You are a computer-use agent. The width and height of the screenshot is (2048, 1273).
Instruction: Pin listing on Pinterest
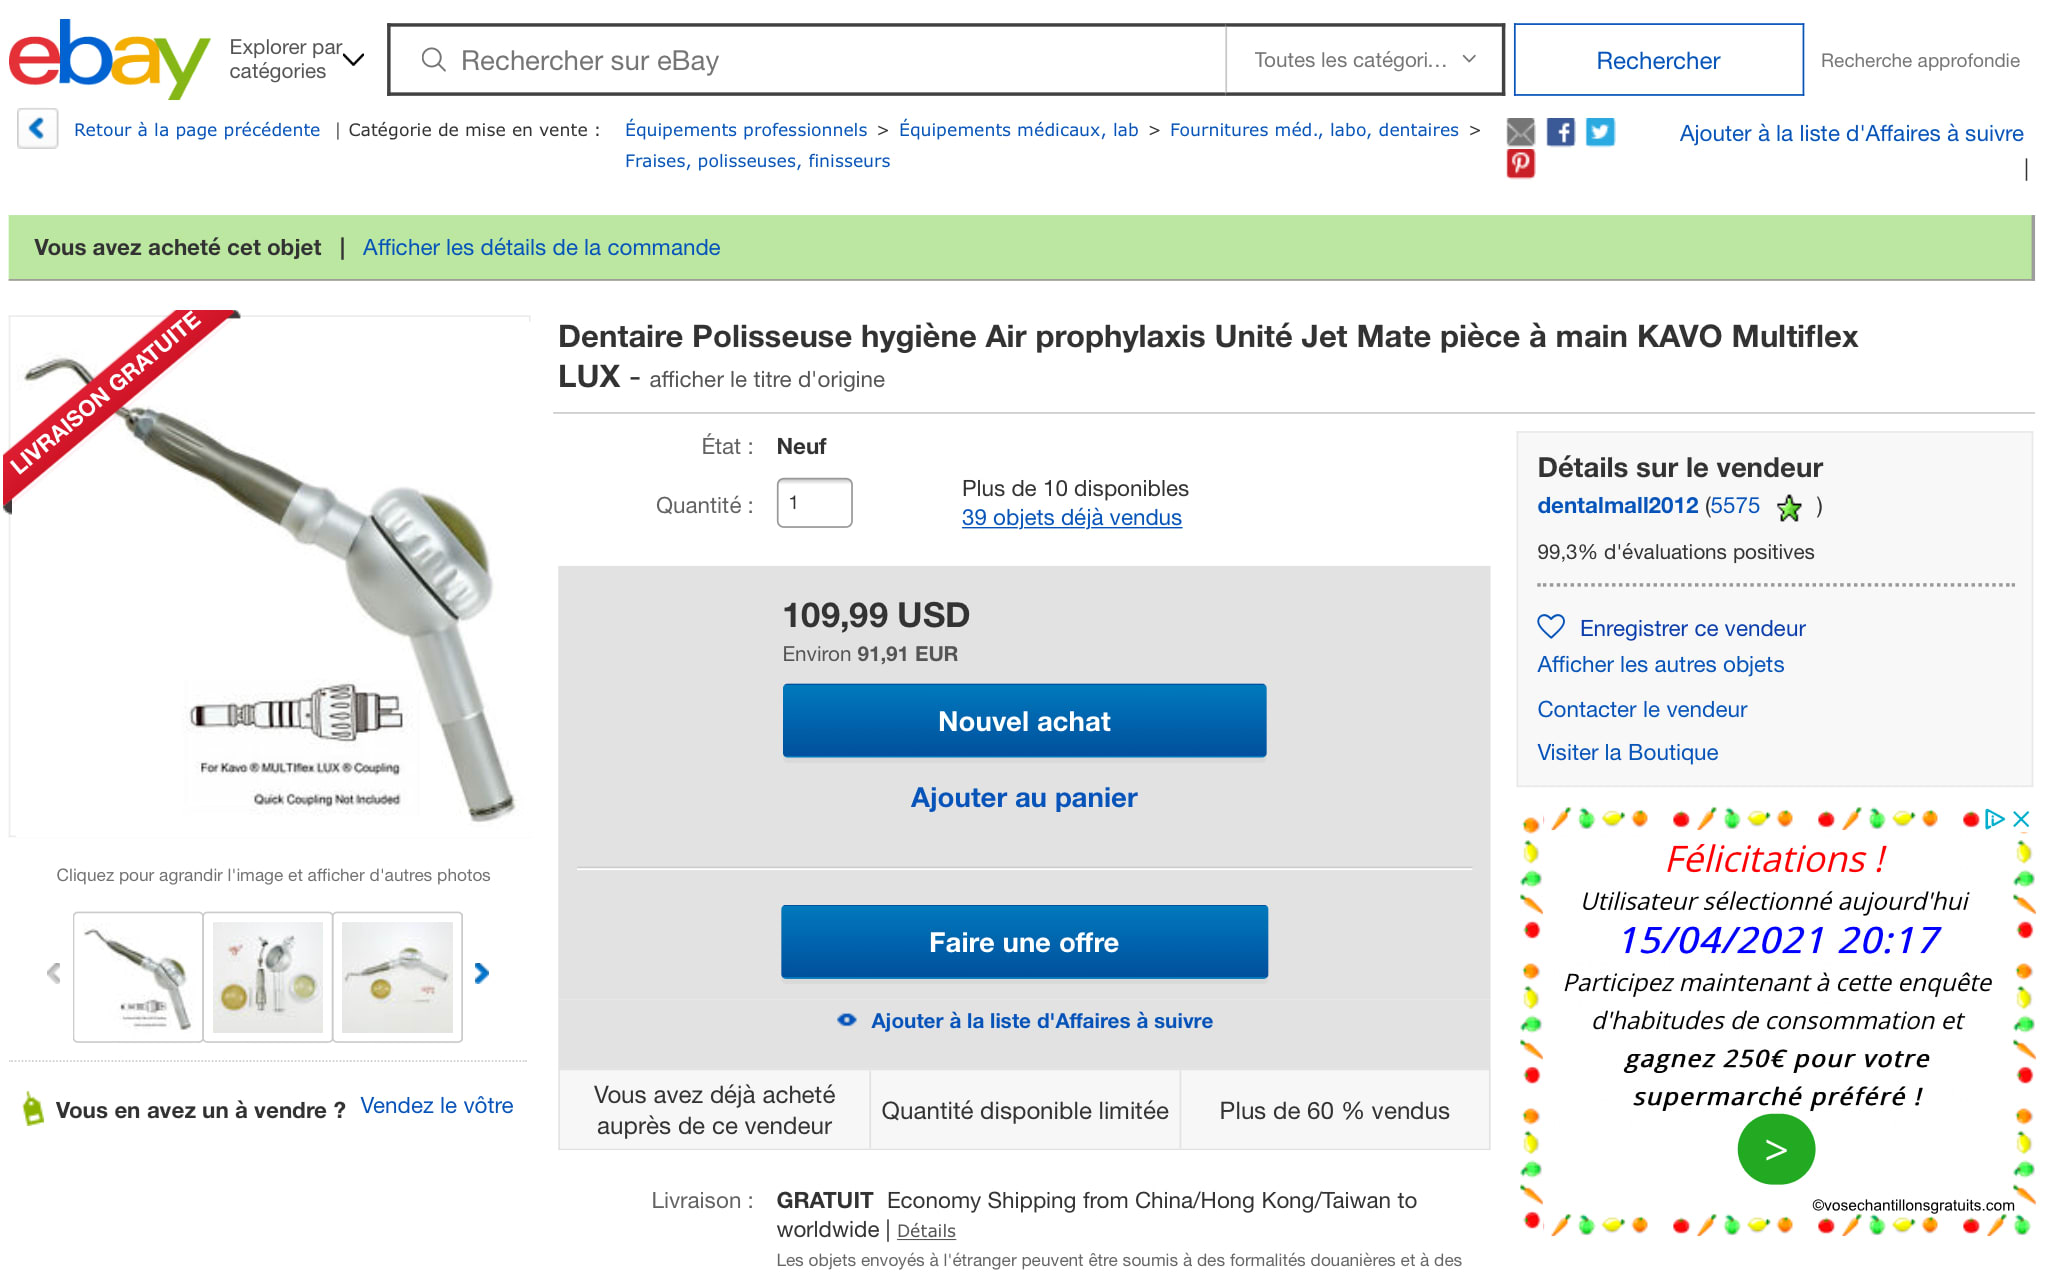(1520, 163)
